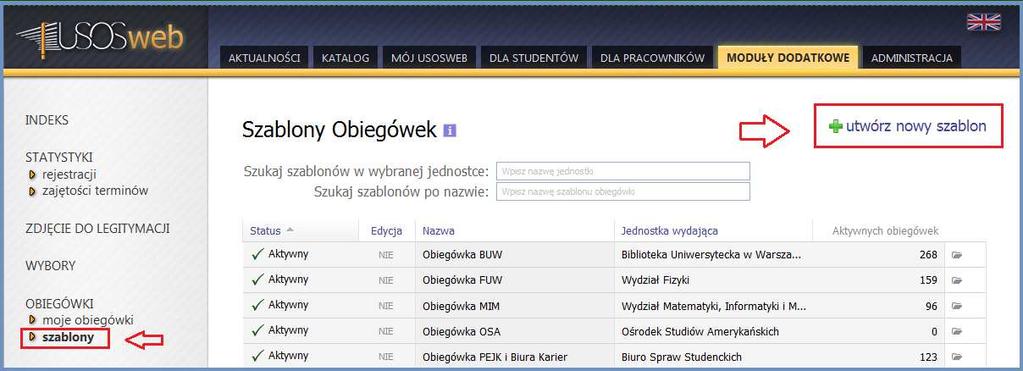This screenshot has width=1023, height=371.
Task: Focus the search by template name field
Action: [623, 192]
